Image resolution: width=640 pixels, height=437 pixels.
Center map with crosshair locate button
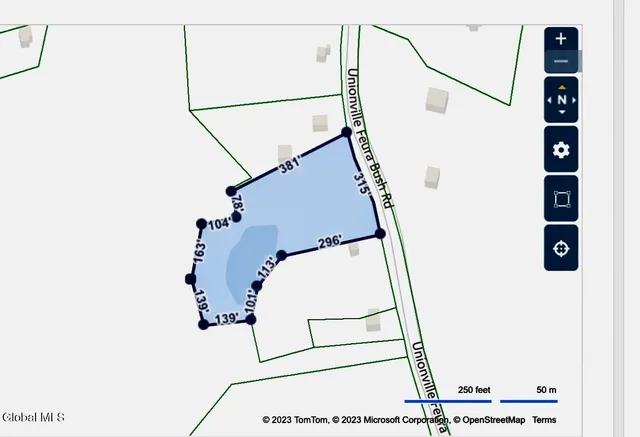coord(561,248)
